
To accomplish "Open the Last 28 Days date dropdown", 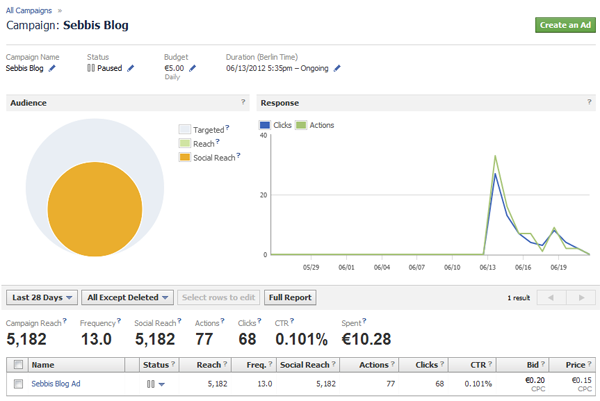I will click(41, 297).
